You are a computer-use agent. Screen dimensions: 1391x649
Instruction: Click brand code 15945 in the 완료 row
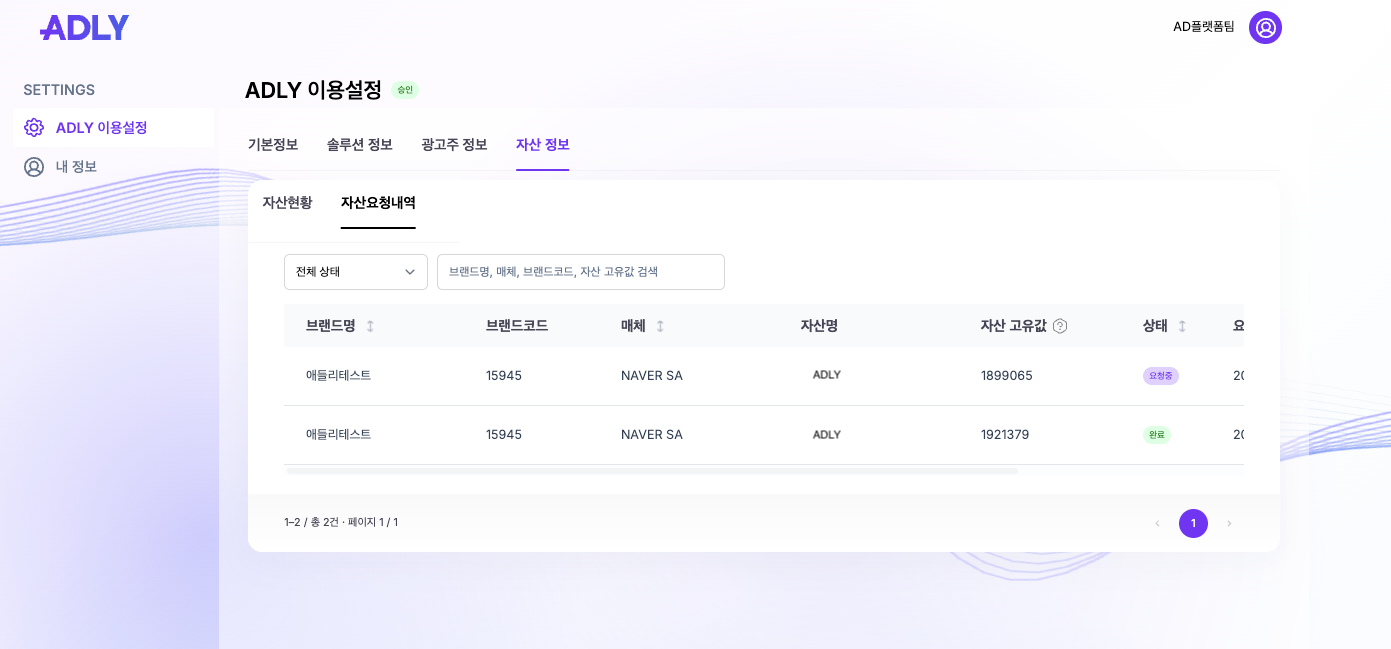504,435
